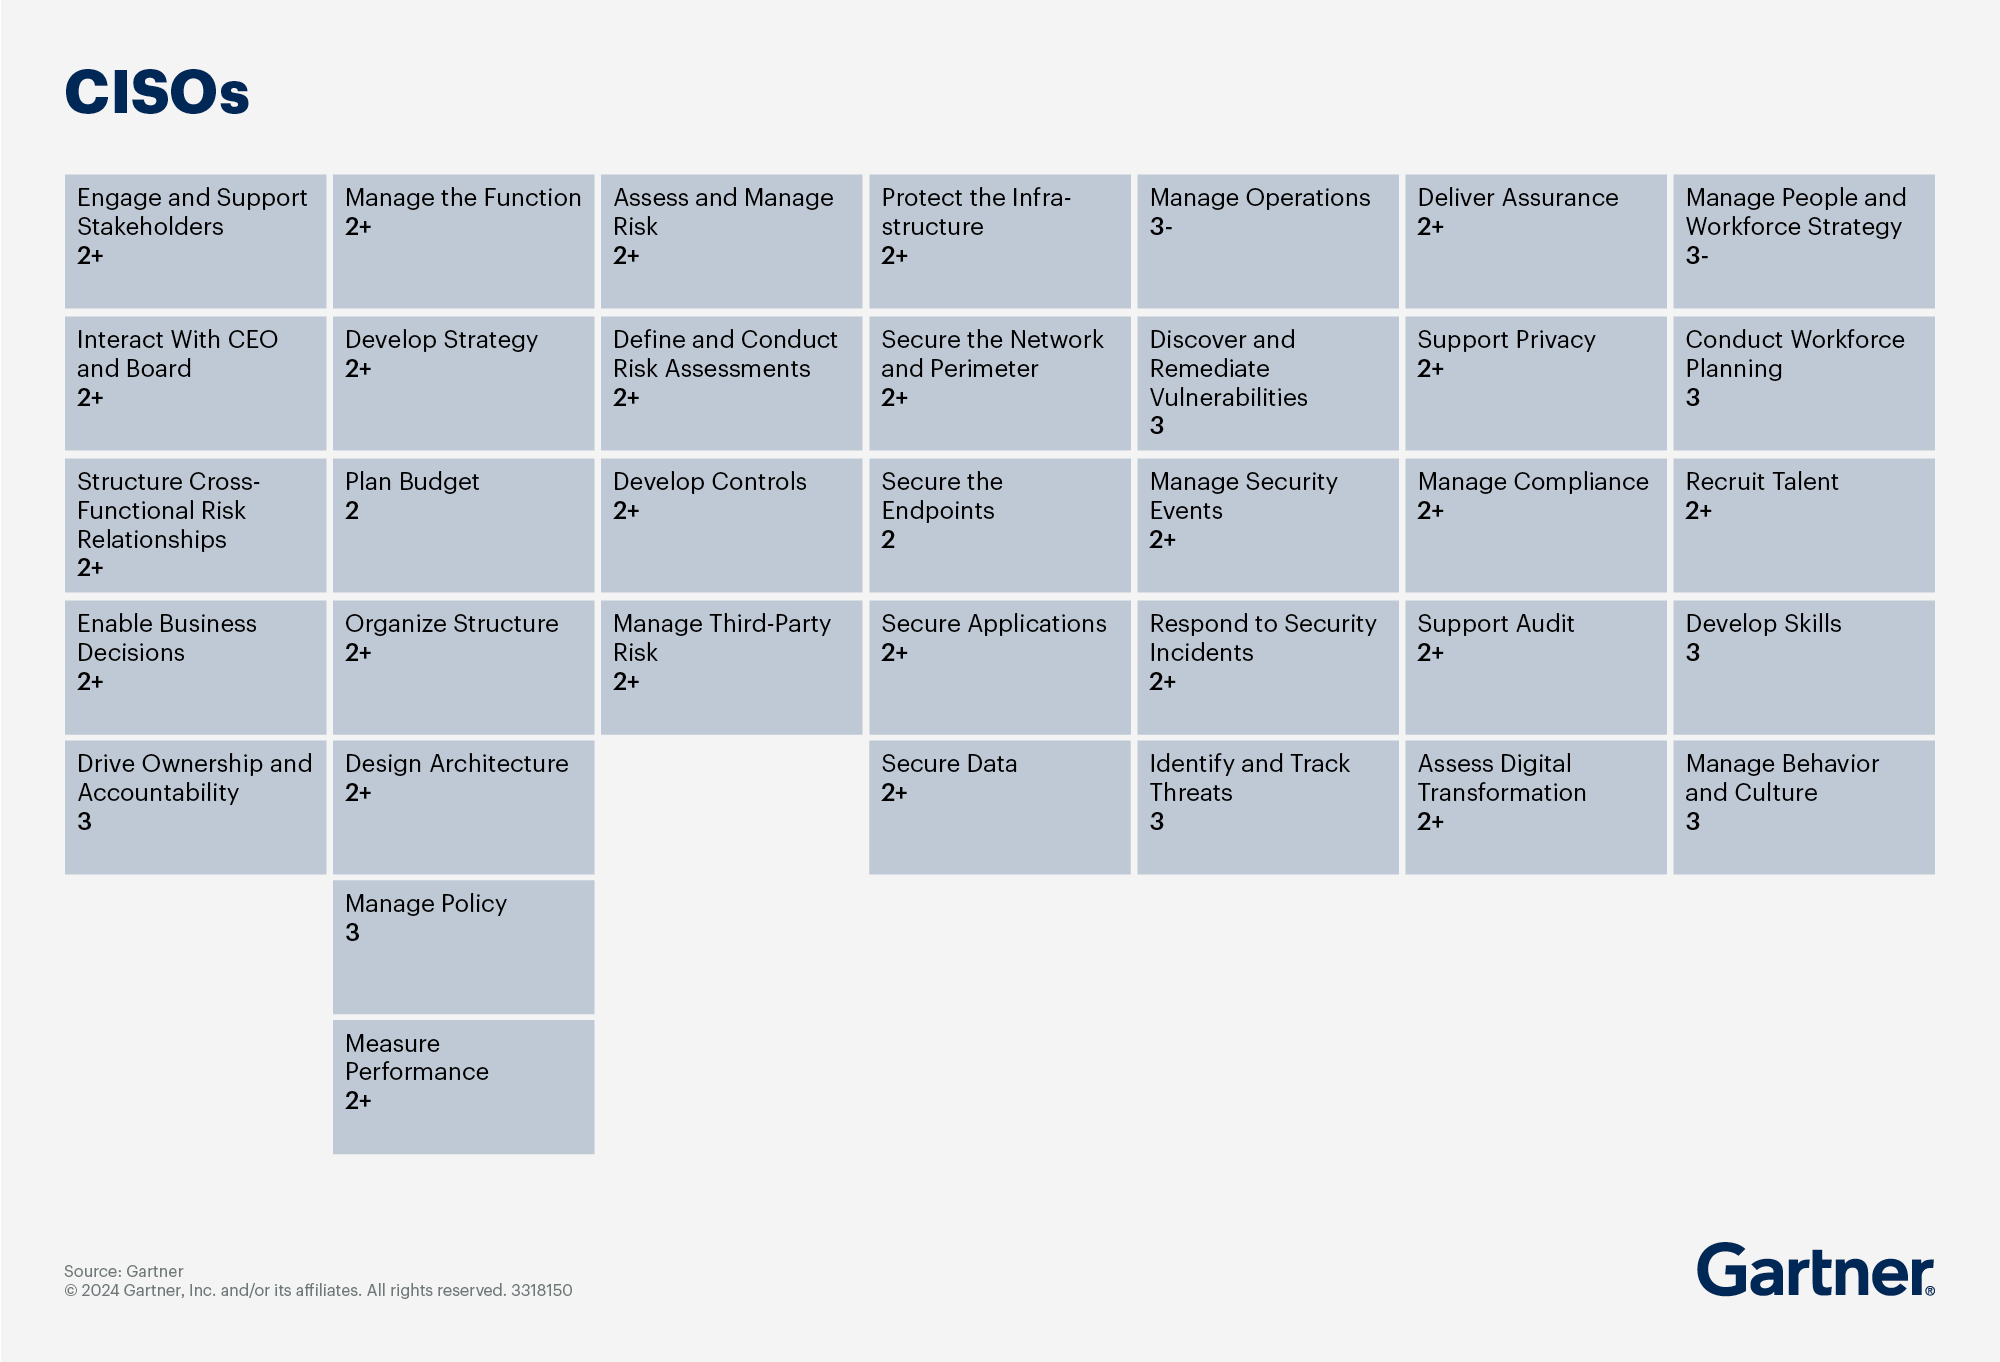Click the Gartner logo
Viewport: 2000px width, 1362px height.
point(1814,1270)
